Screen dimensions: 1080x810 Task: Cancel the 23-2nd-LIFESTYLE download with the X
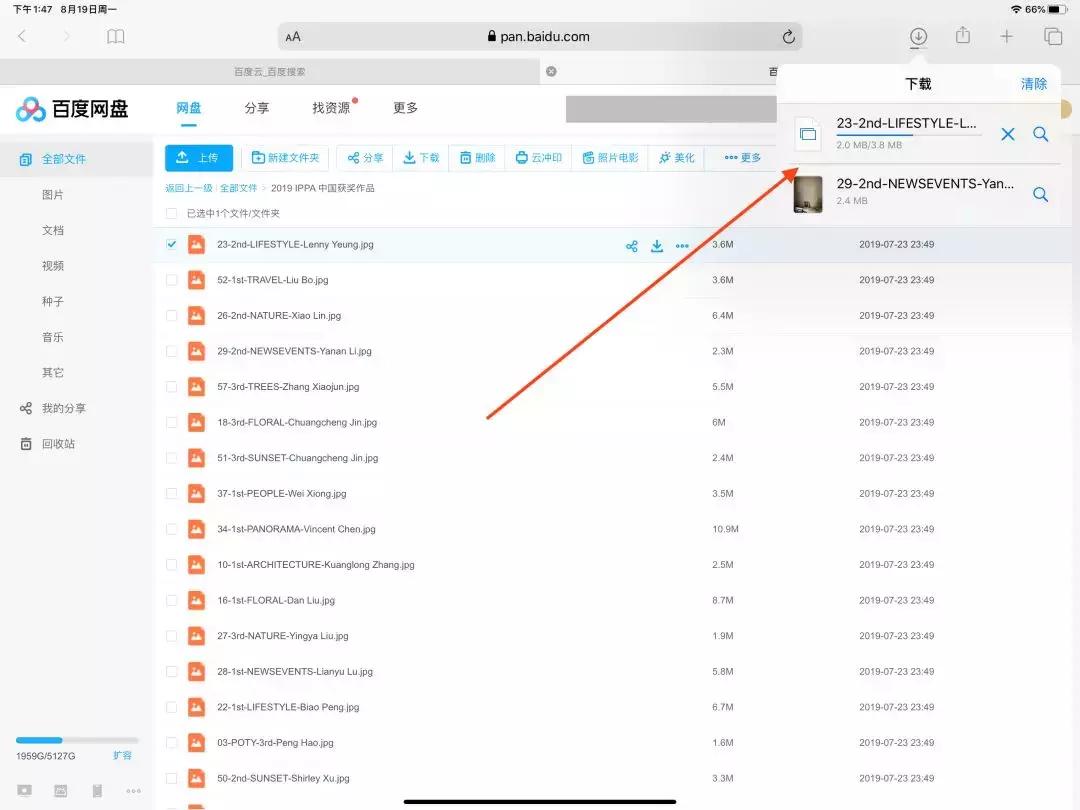1008,134
